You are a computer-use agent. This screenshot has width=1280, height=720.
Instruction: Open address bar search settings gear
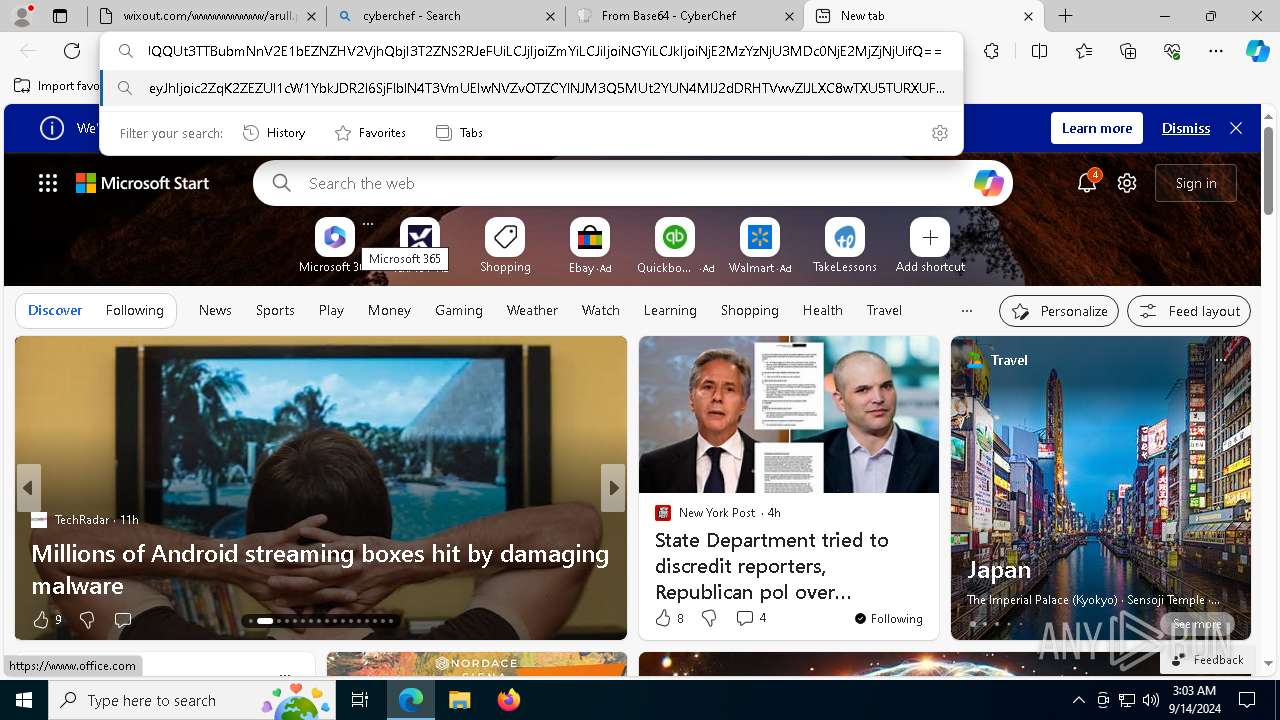940,133
